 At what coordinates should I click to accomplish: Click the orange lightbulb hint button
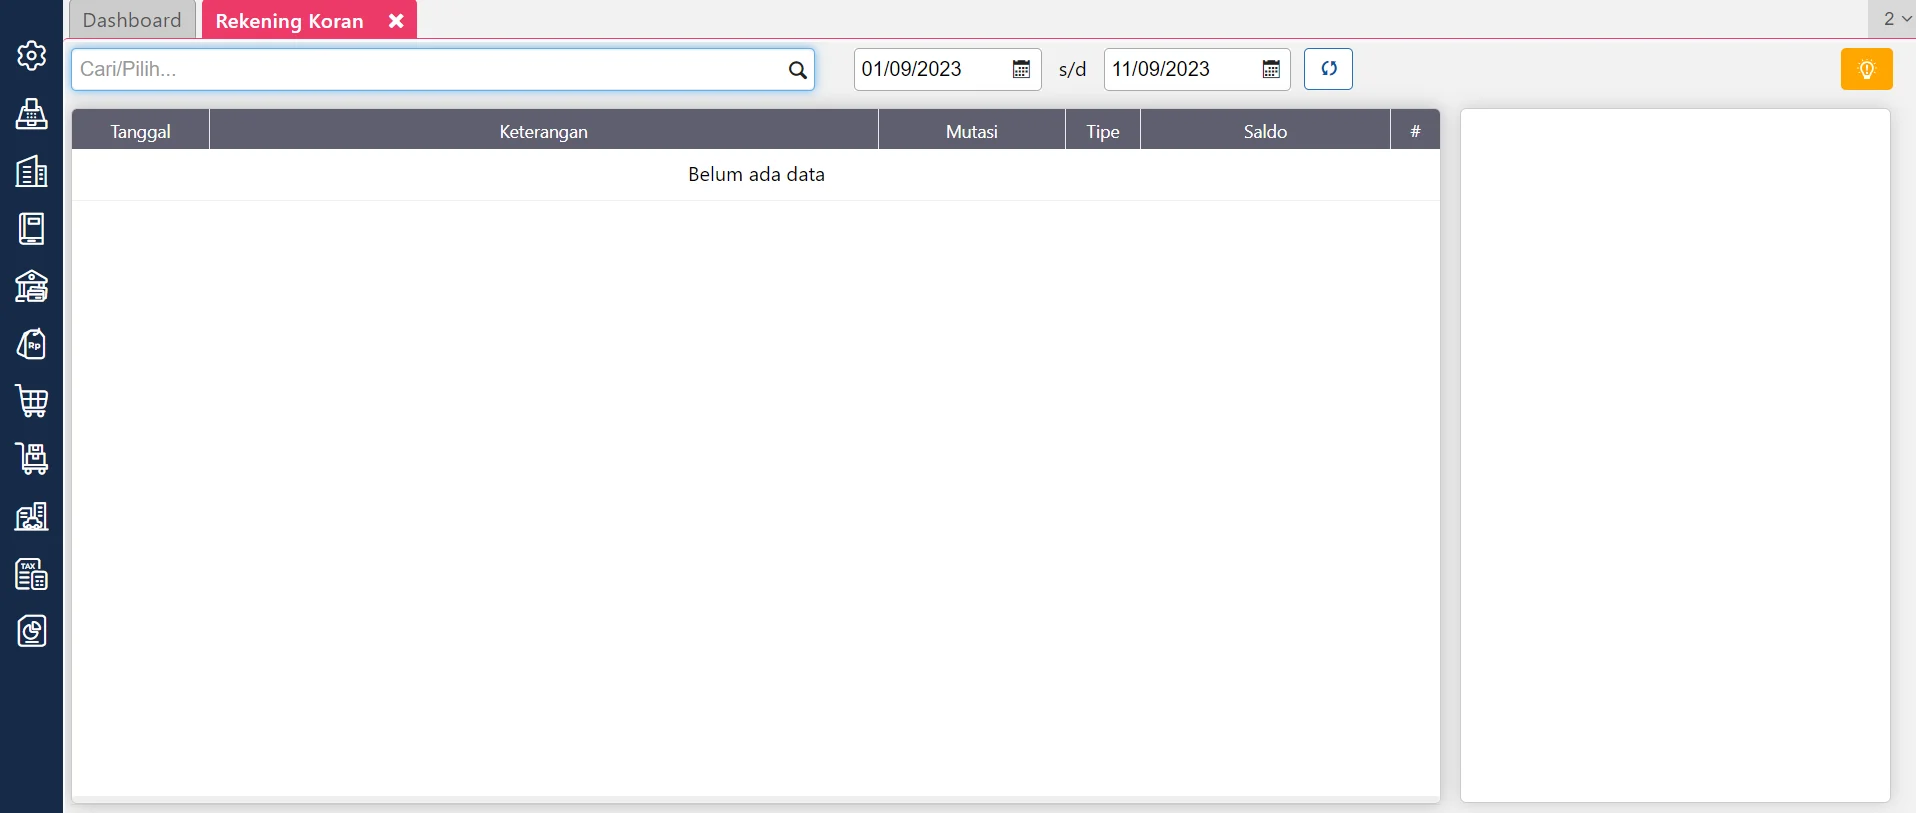1866,70
